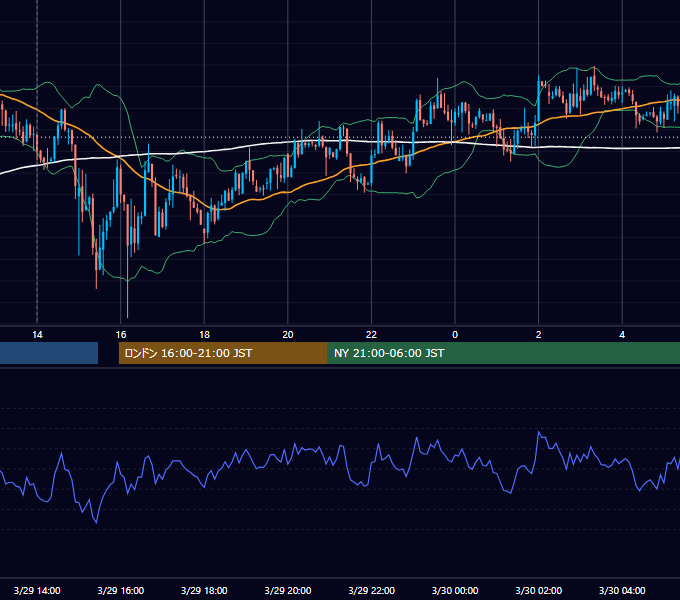680x600 pixels.
Task: Click the NY 21:00-06:00 JST session bar
Action: [x=503, y=353]
